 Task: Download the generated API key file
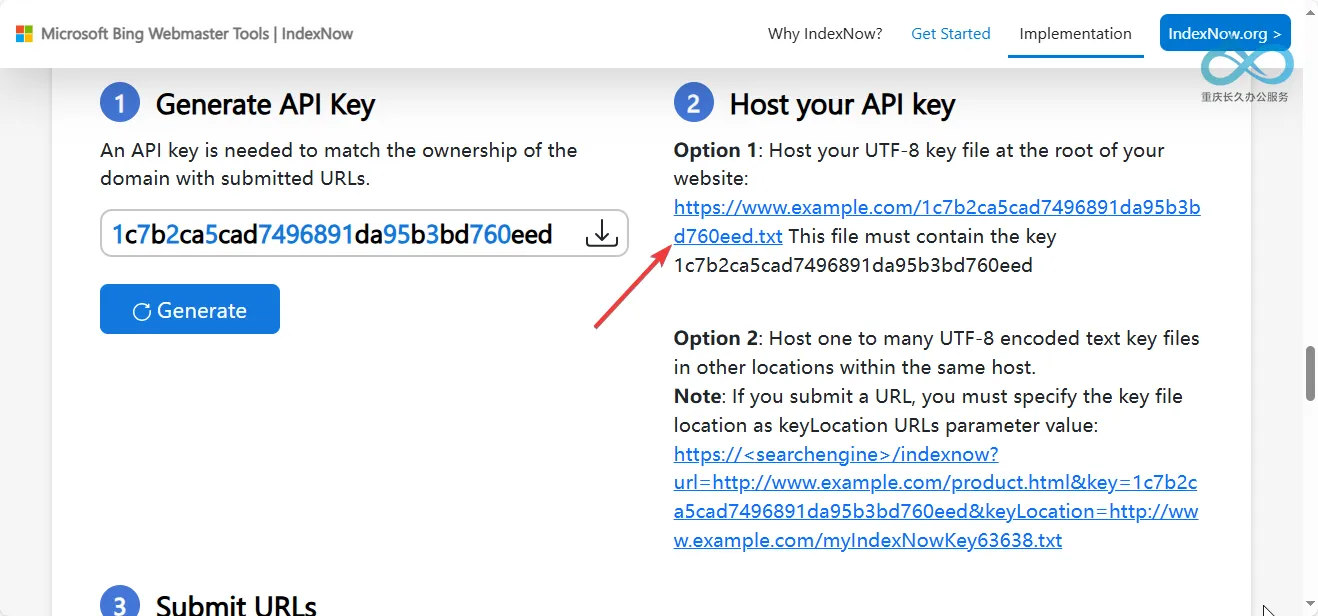601,234
